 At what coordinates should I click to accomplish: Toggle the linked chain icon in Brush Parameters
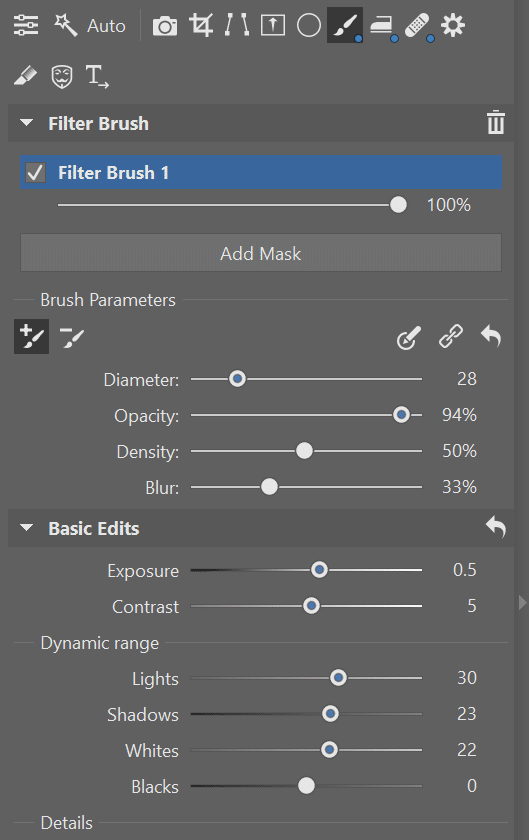click(451, 336)
